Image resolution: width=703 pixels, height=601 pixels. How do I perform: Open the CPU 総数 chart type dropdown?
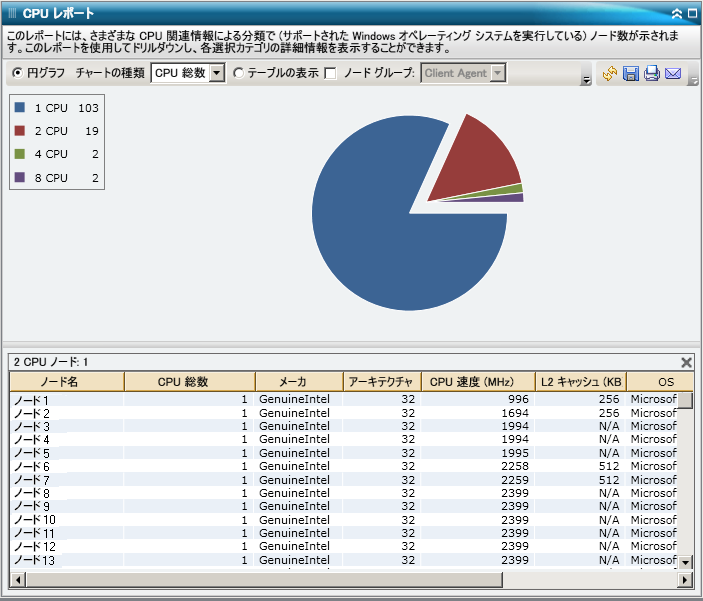point(217,73)
